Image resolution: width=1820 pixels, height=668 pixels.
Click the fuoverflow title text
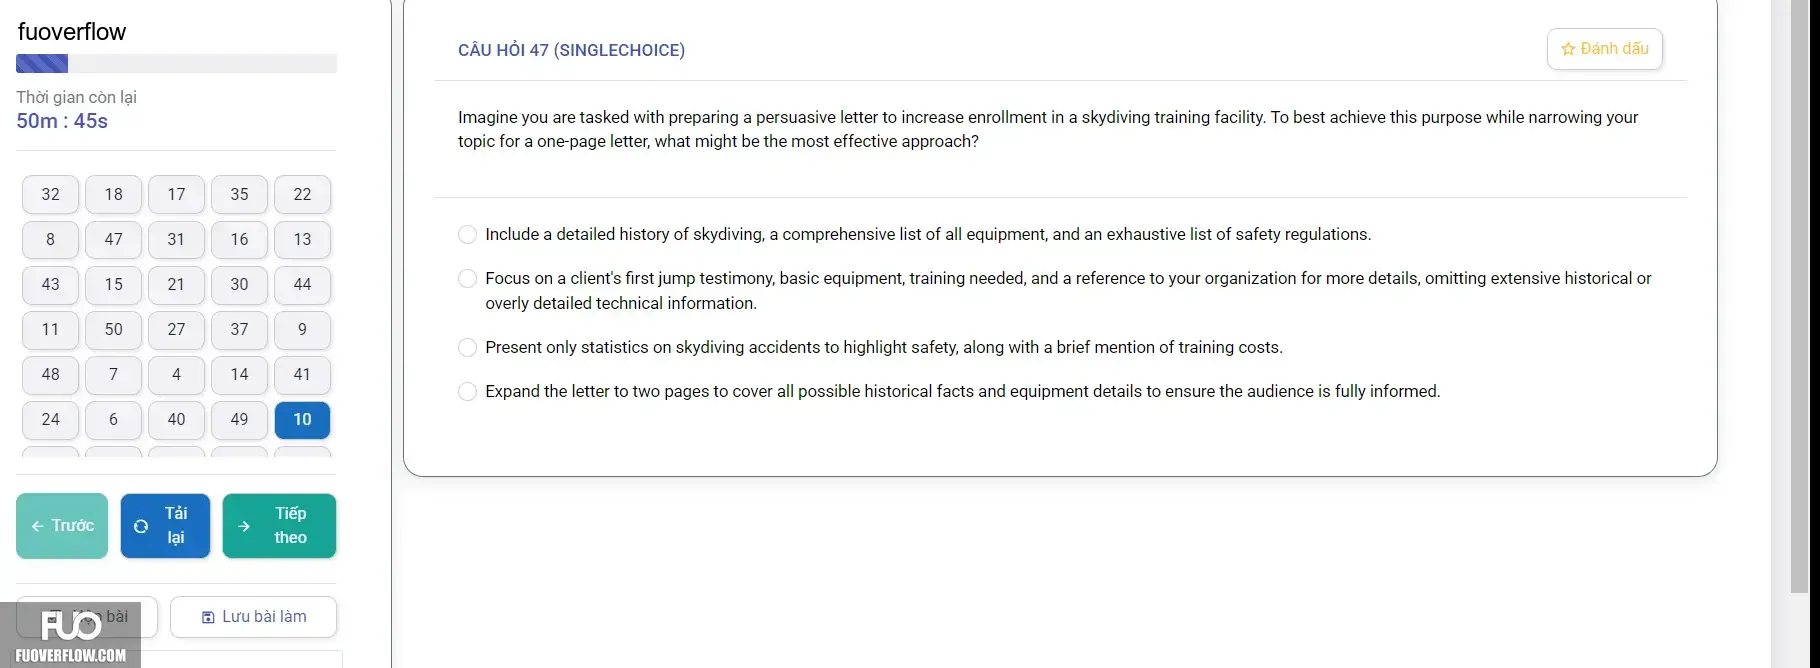(x=72, y=32)
